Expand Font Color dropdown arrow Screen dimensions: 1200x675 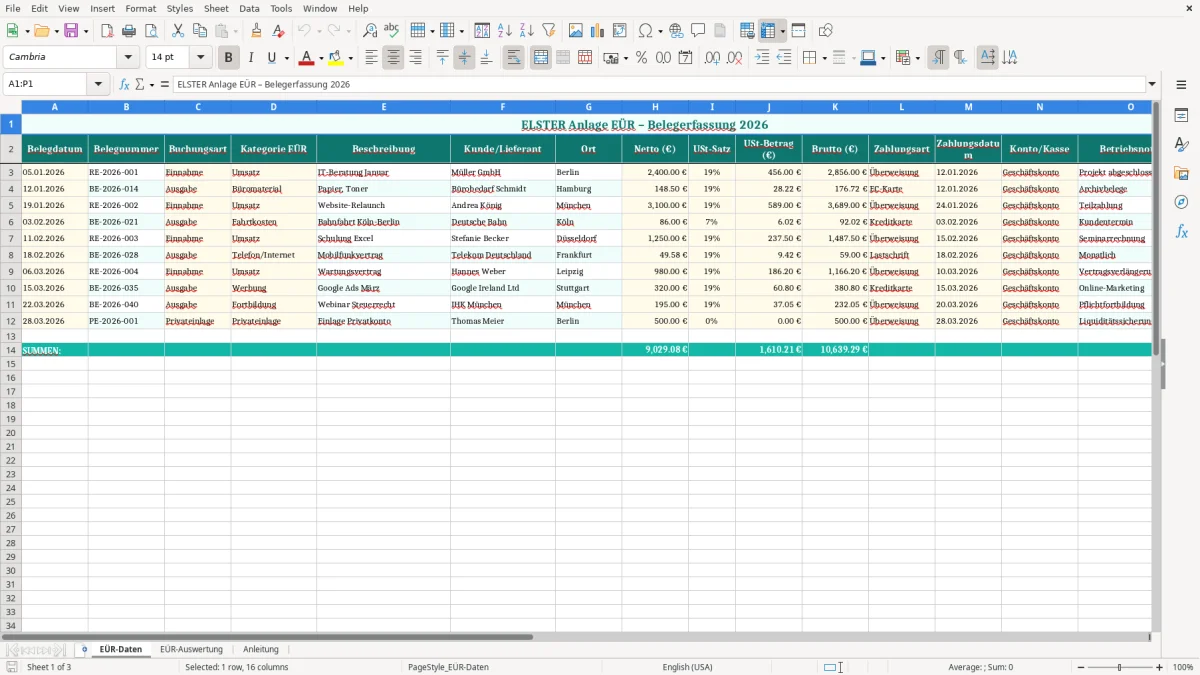coord(321,58)
